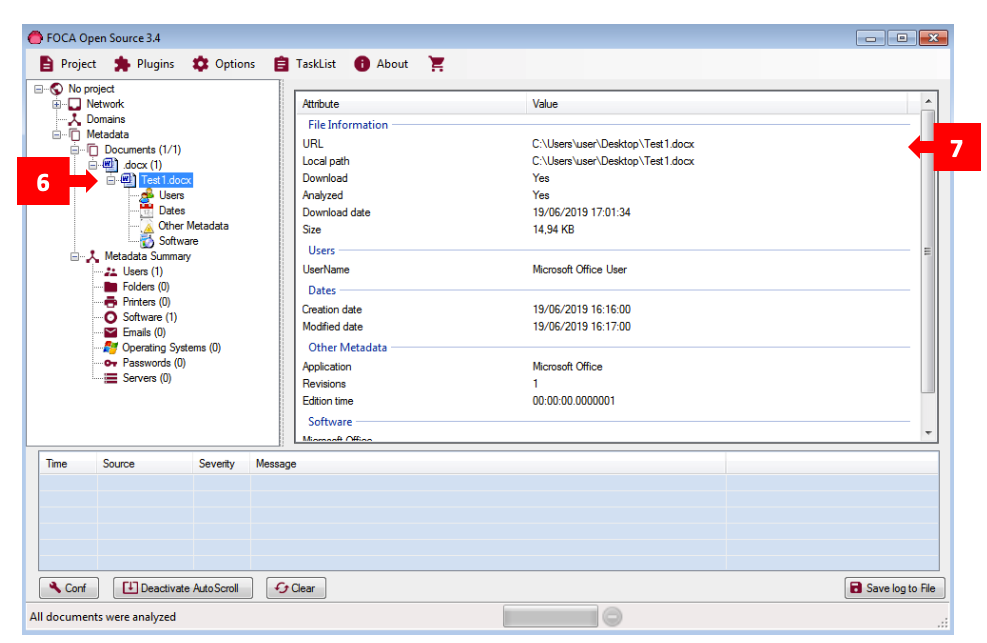Image resolution: width=987 pixels, height=643 pixels.
Task: Click the UserName row value Microsoft Office User
Action: click(580, 269)
